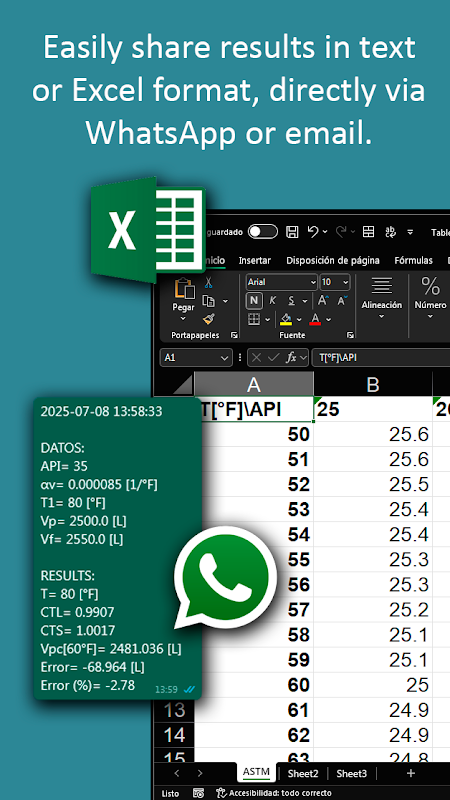Click the previous sheet navigation arrow

177,773
